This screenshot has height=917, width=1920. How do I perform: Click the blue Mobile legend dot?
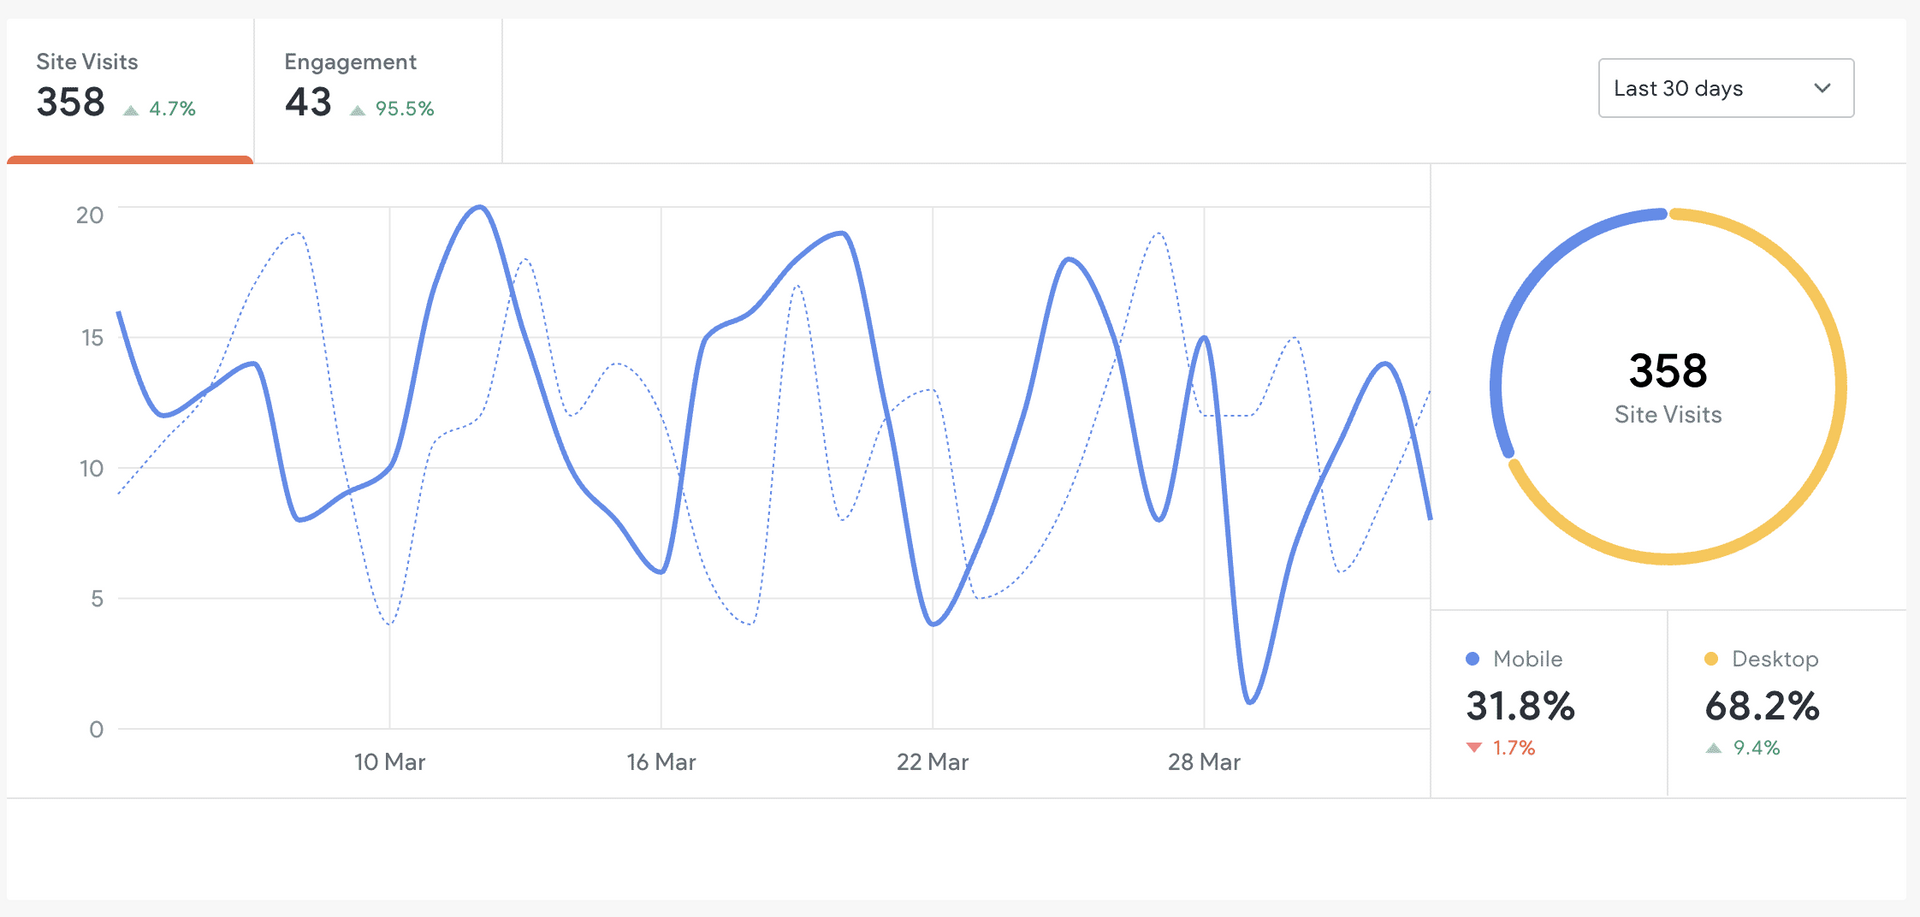[1472, 659]
